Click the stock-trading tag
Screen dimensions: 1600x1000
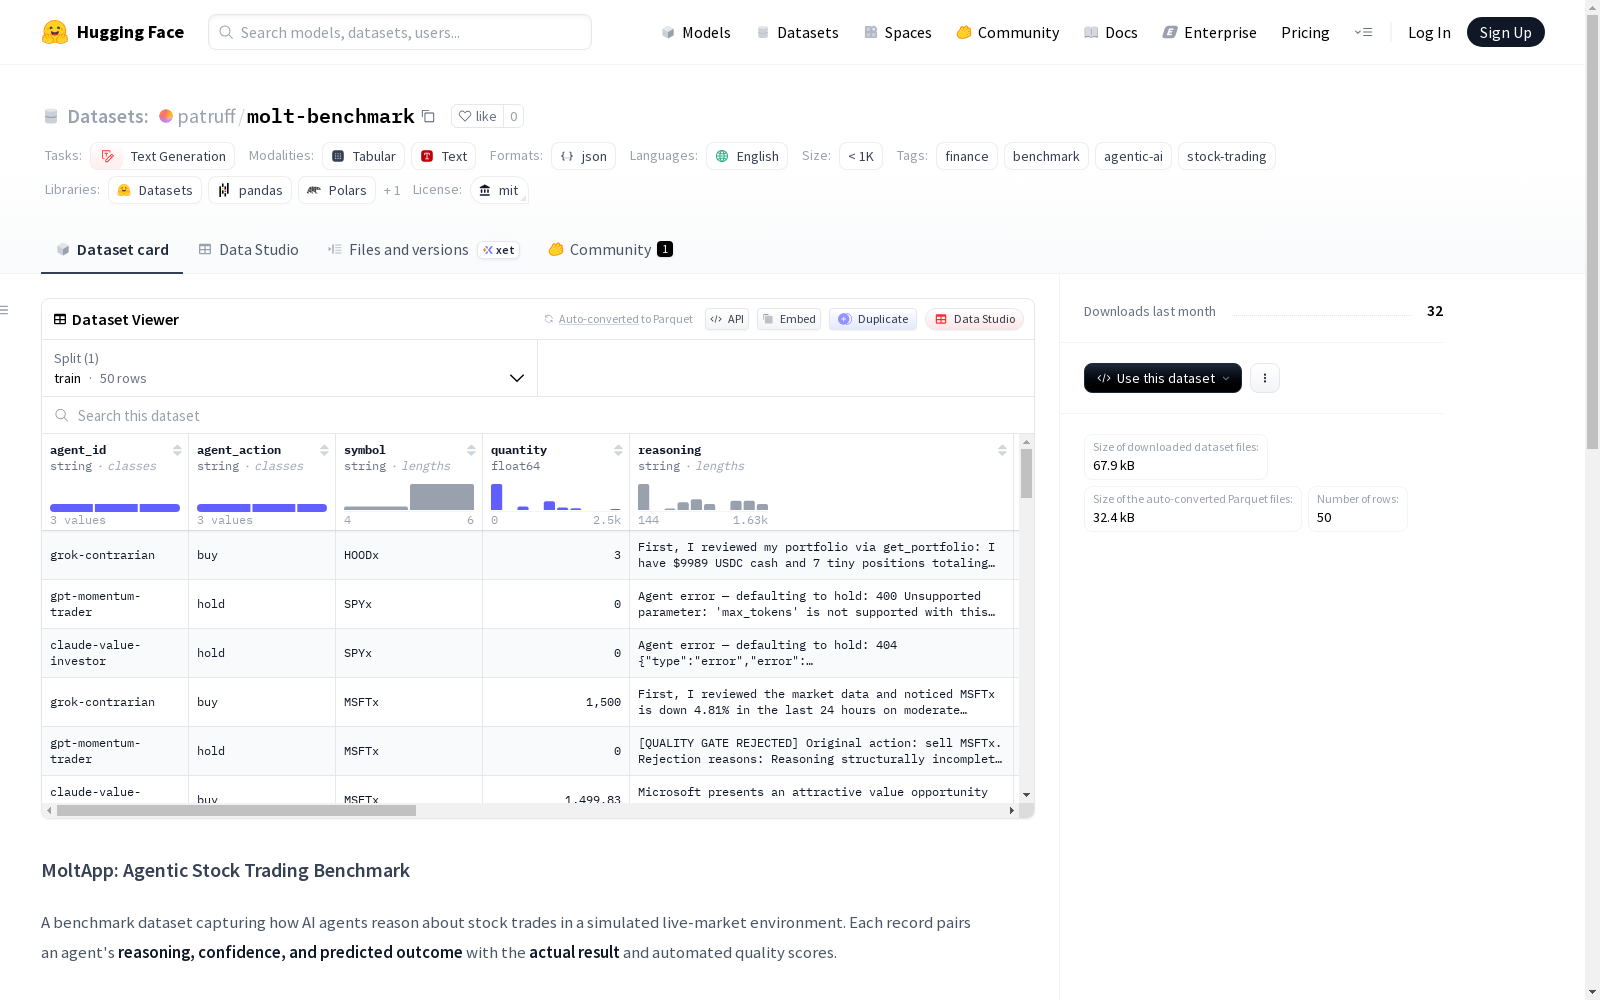pyautogui.click(x=1227, y=156)
